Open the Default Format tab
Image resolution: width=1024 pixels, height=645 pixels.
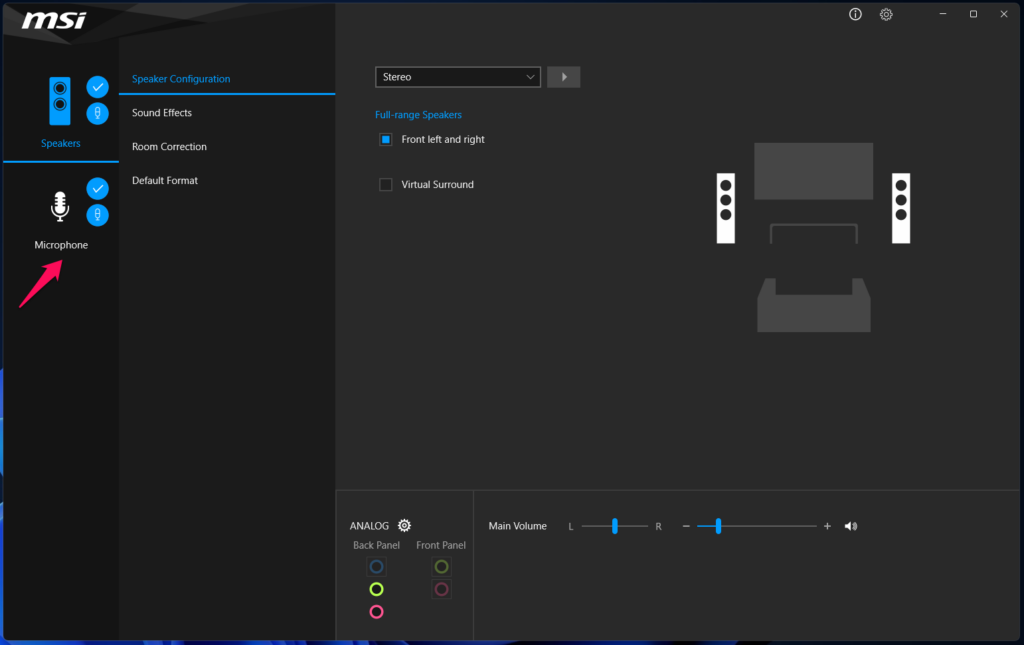pos(165,181)
